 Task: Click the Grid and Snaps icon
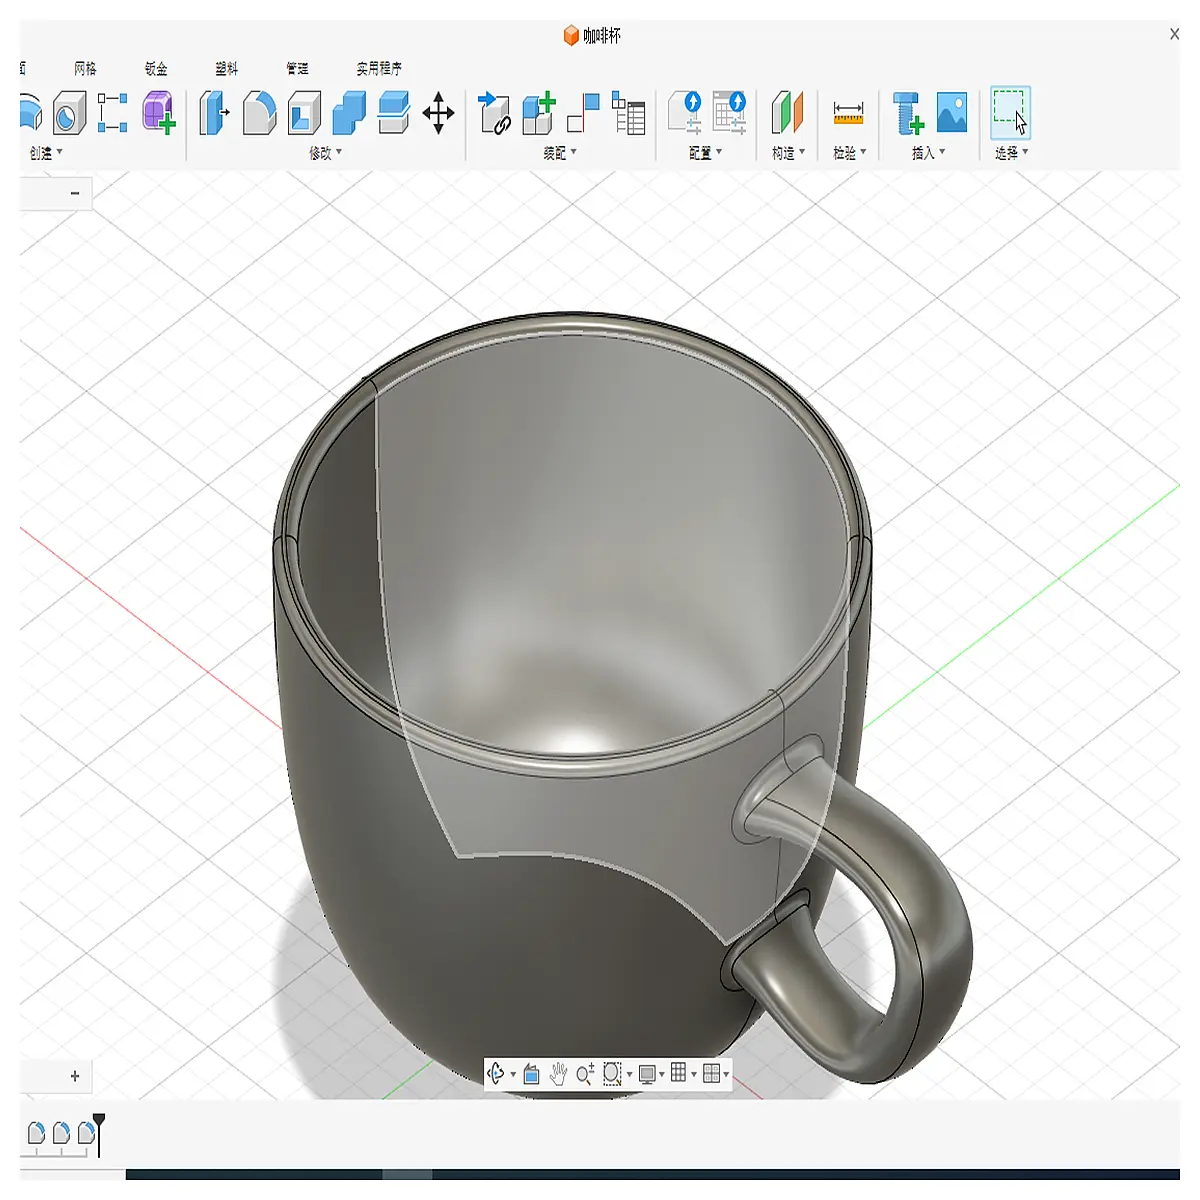[679, 1073]
